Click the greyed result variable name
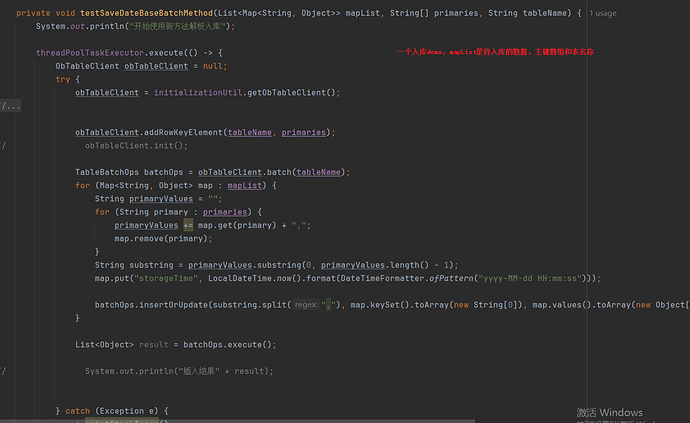Screen dimensions: 690x423 tap(154, 345)
